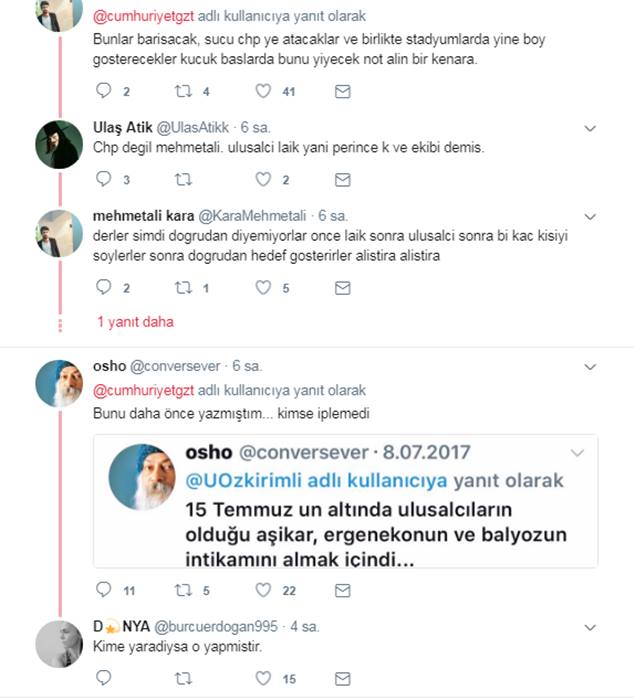Retweet the top tweet with 4 retweets
Screen dimensions: 634x700
pyautogui.click(x=183, y=91)
